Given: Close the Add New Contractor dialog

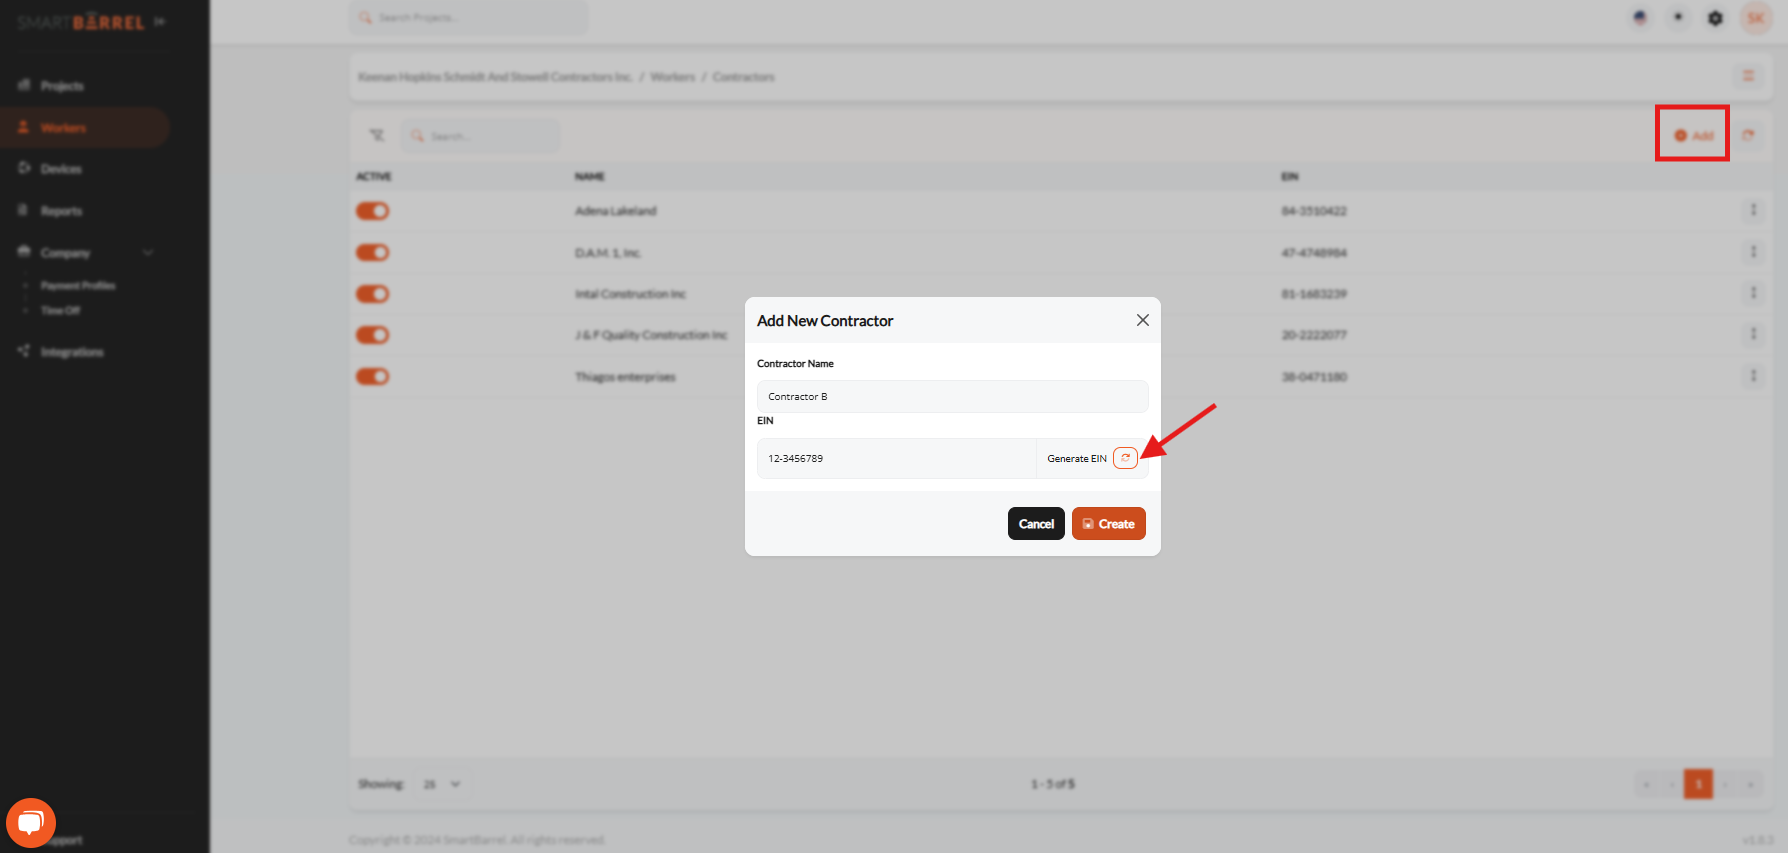Looking at the screenshot, I should pos(1142,320).
